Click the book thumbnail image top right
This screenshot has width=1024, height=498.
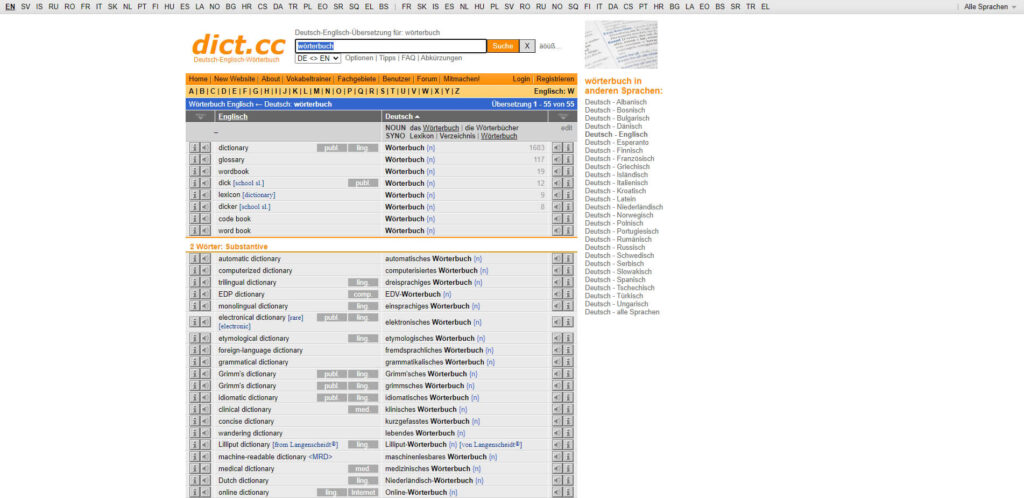point(621,44)
